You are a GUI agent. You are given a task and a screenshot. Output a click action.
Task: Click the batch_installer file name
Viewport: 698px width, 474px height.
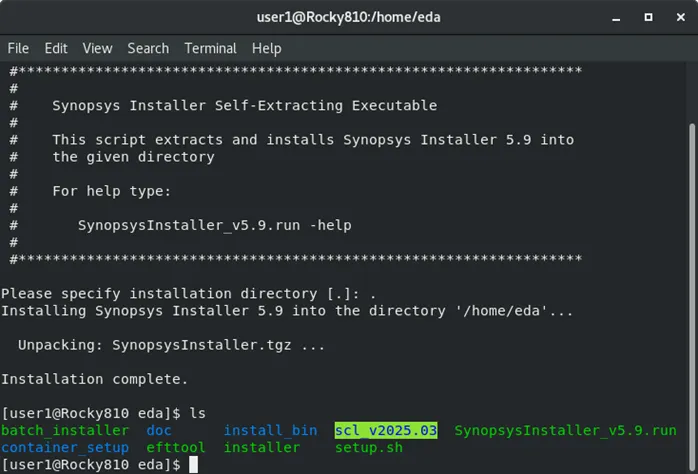coord(65,430)
